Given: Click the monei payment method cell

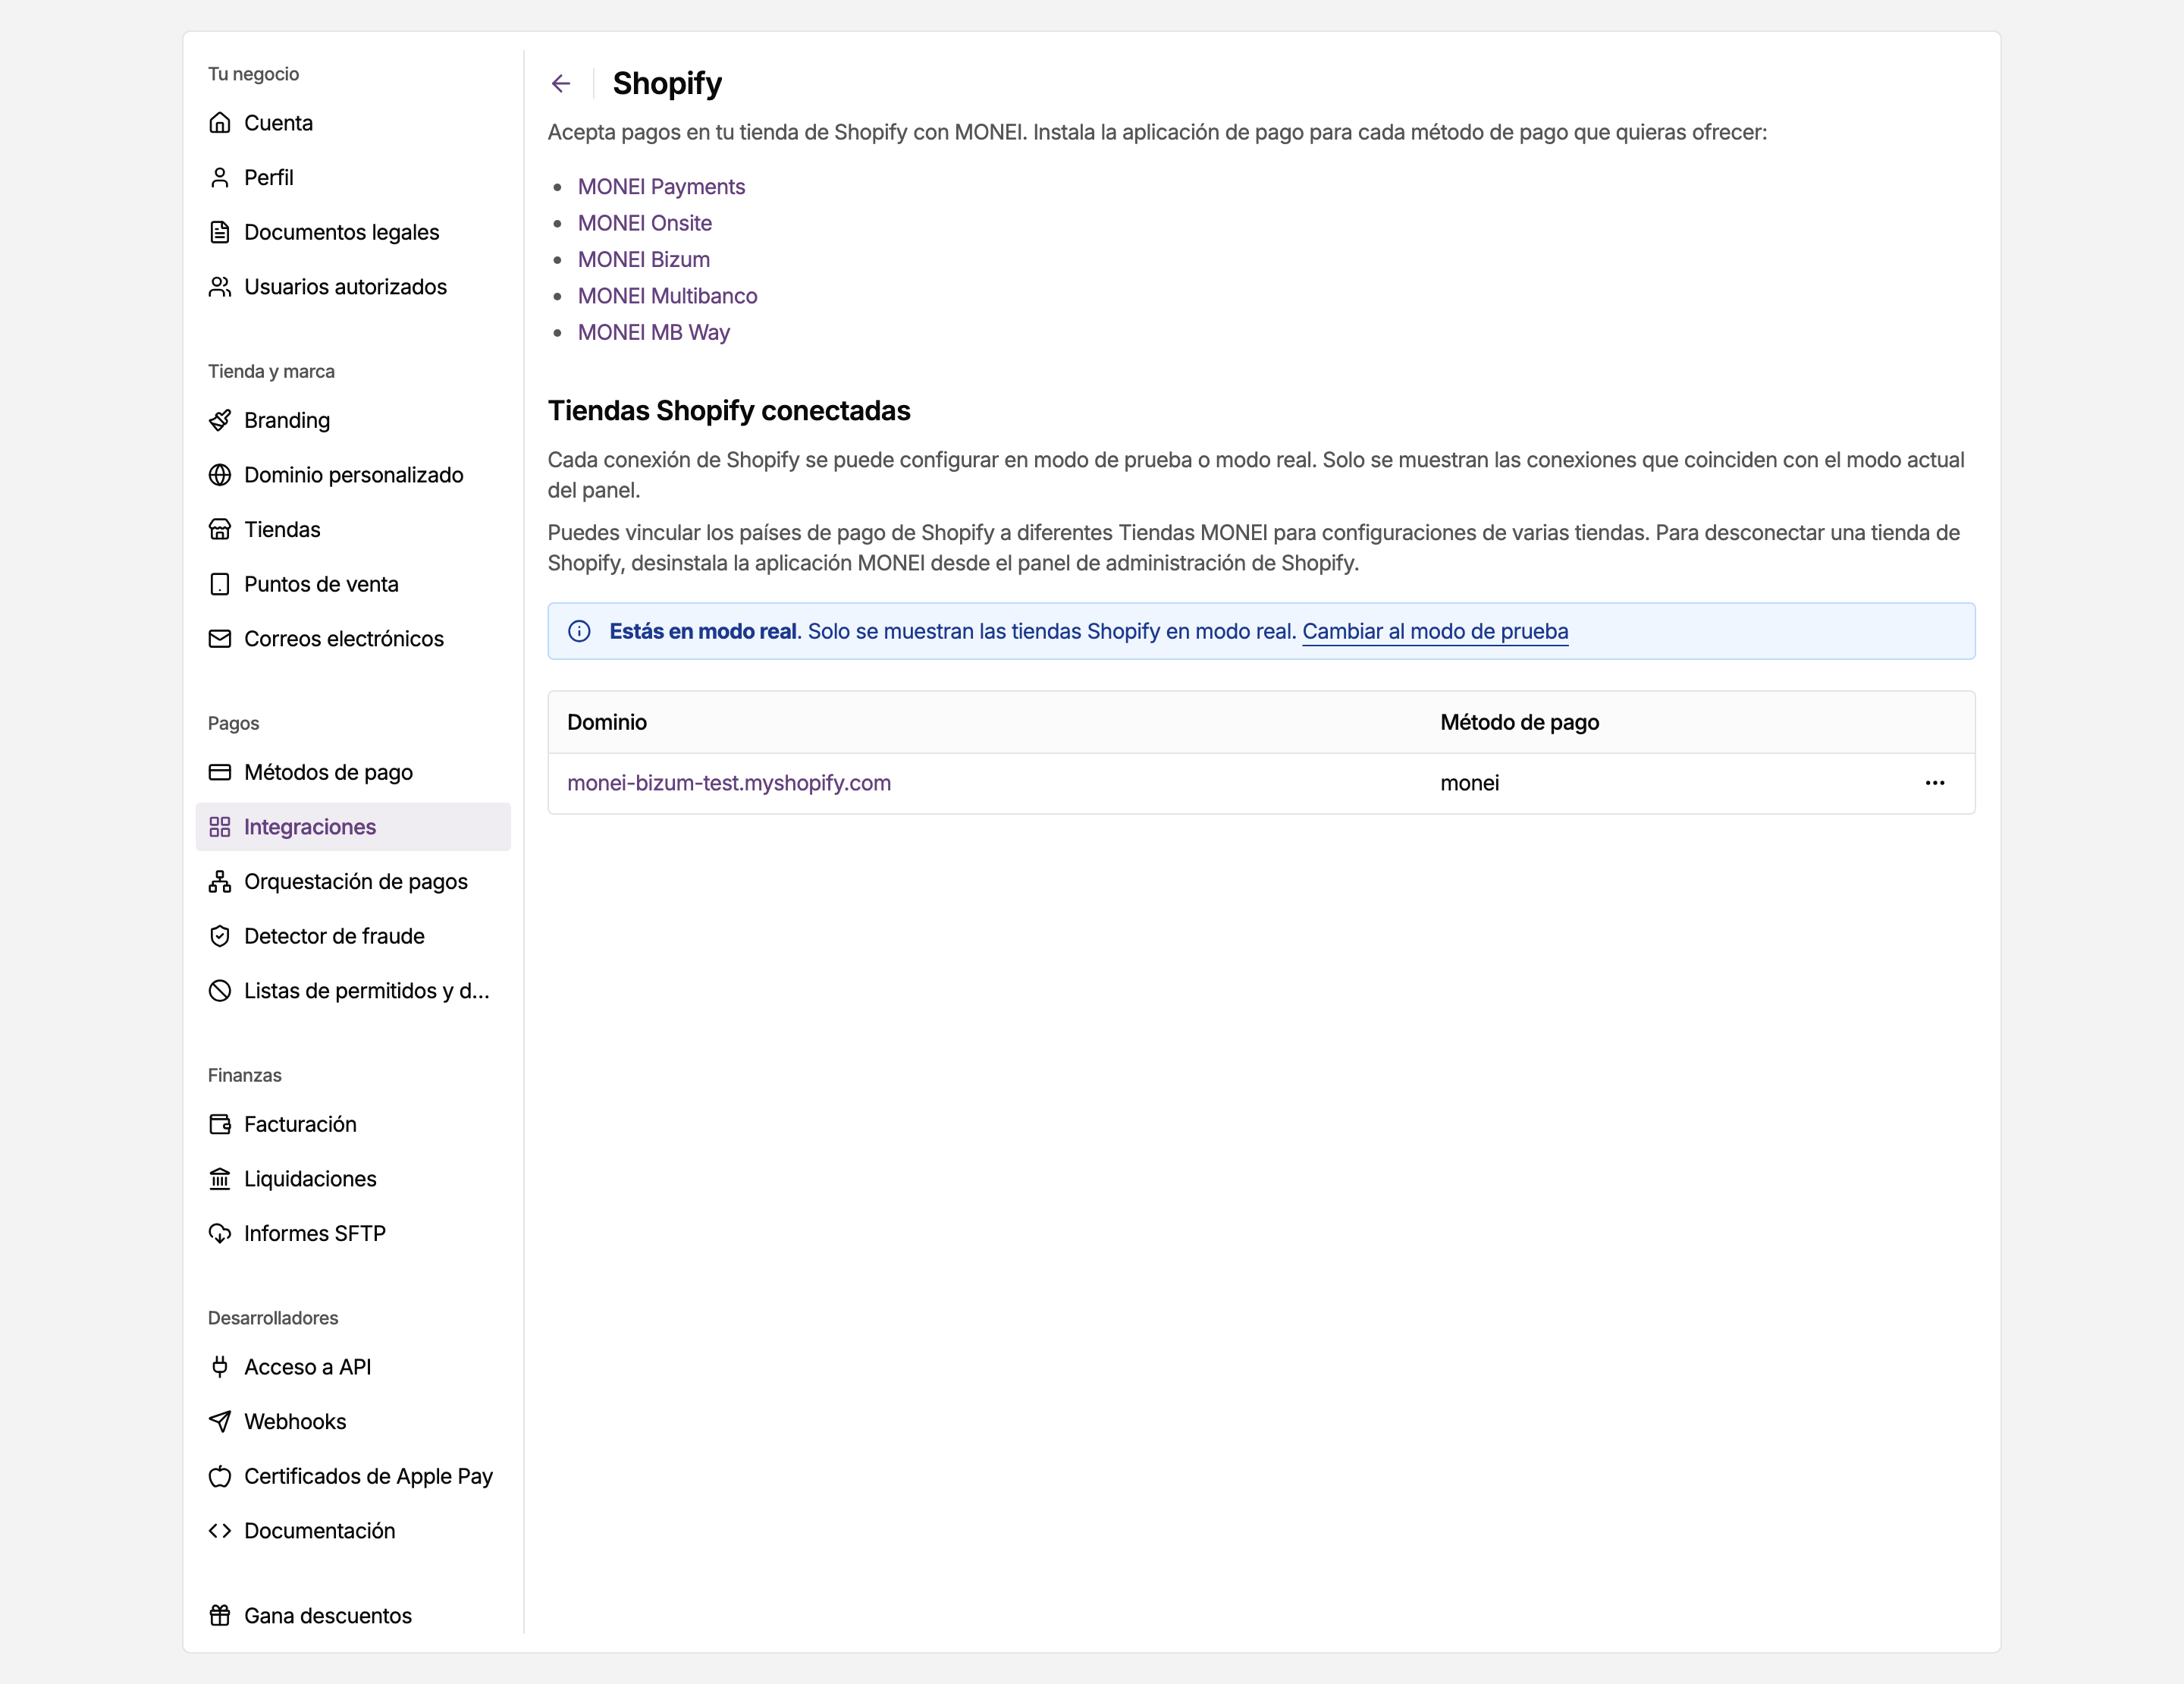Looking at the screenshot, I should 1469,783.
